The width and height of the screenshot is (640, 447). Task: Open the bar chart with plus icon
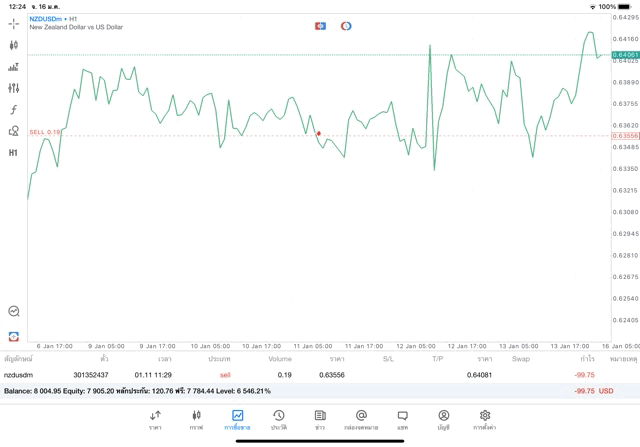point(13,67)
